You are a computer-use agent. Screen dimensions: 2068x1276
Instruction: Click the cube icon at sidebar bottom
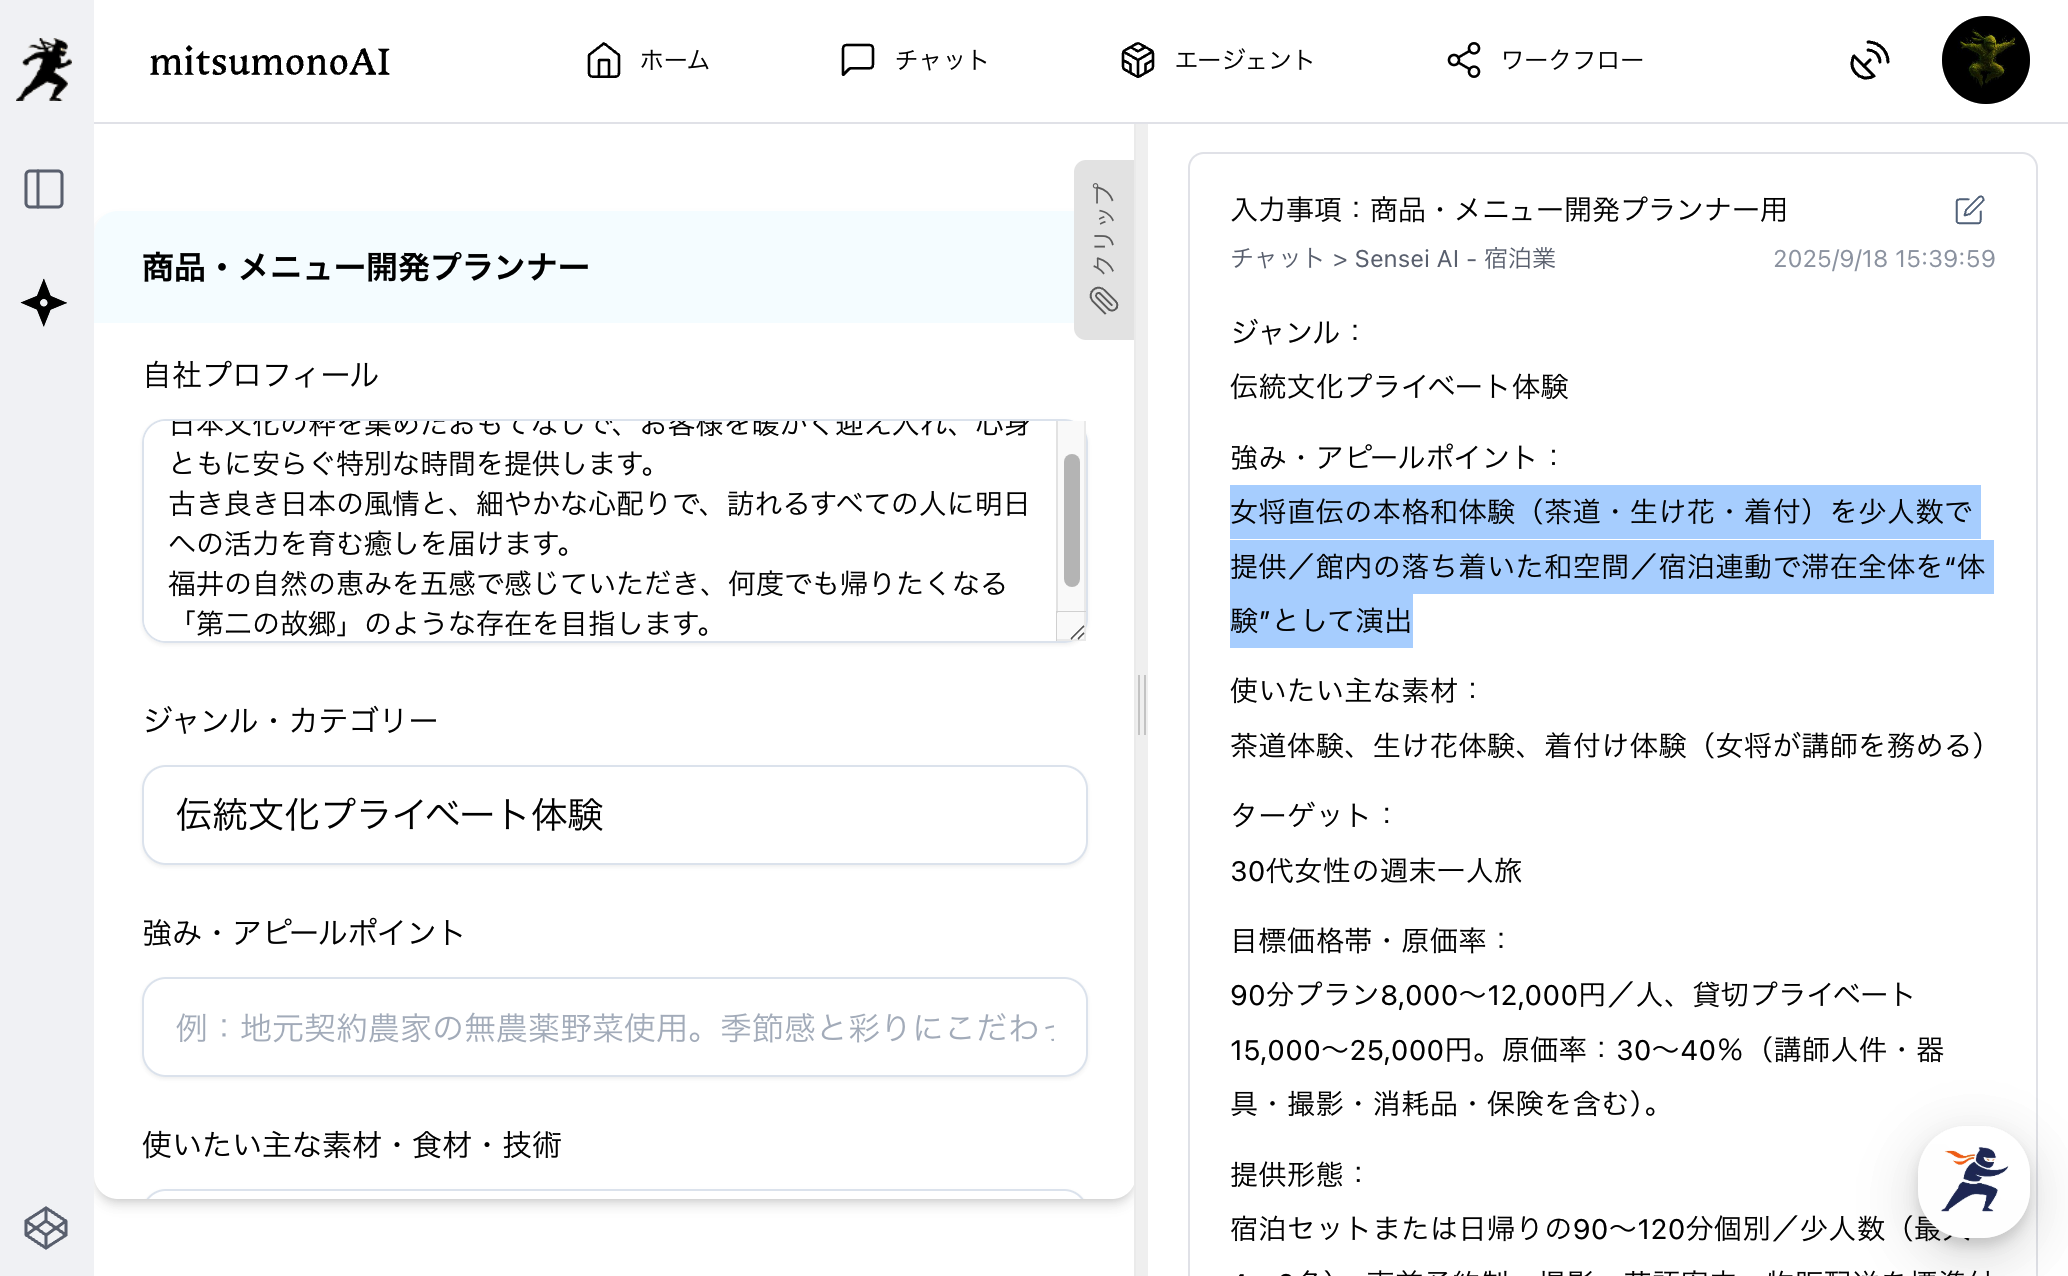tap(45, 1228)
